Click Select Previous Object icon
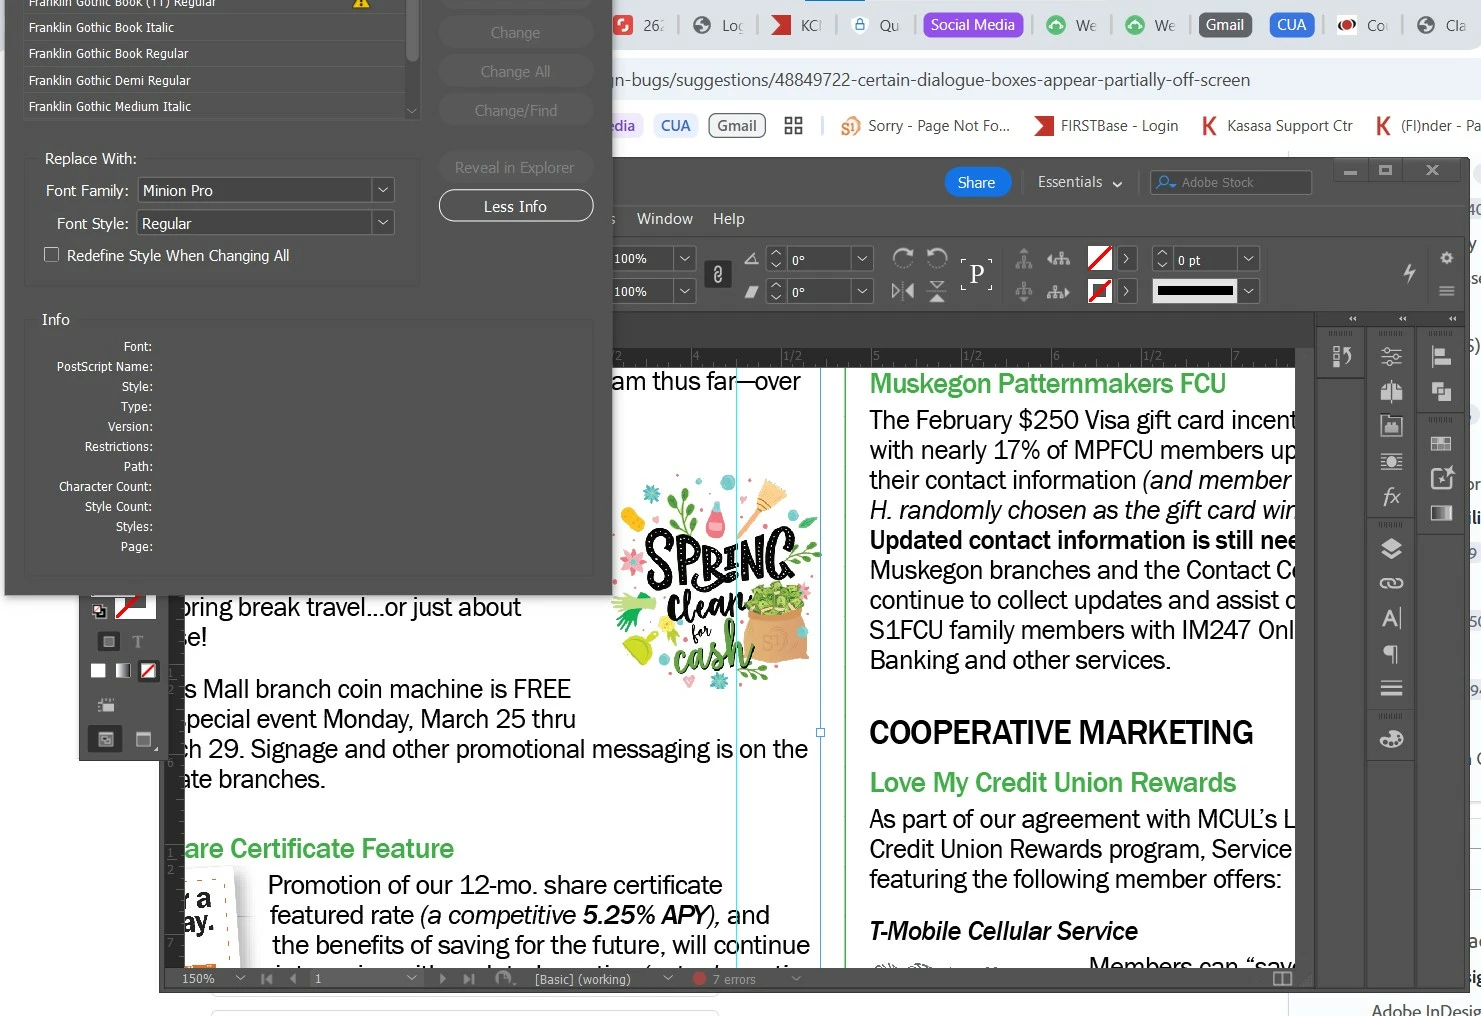This screenshot has width=1481, height=1016. pyautogui.click(x=1059, y=259)
